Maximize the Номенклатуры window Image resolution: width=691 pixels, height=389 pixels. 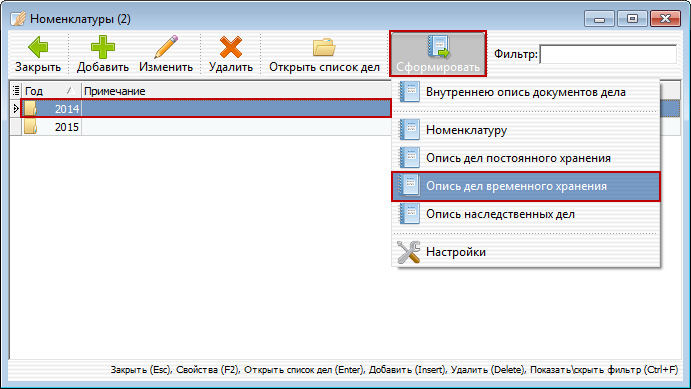[x=632, y=19]
